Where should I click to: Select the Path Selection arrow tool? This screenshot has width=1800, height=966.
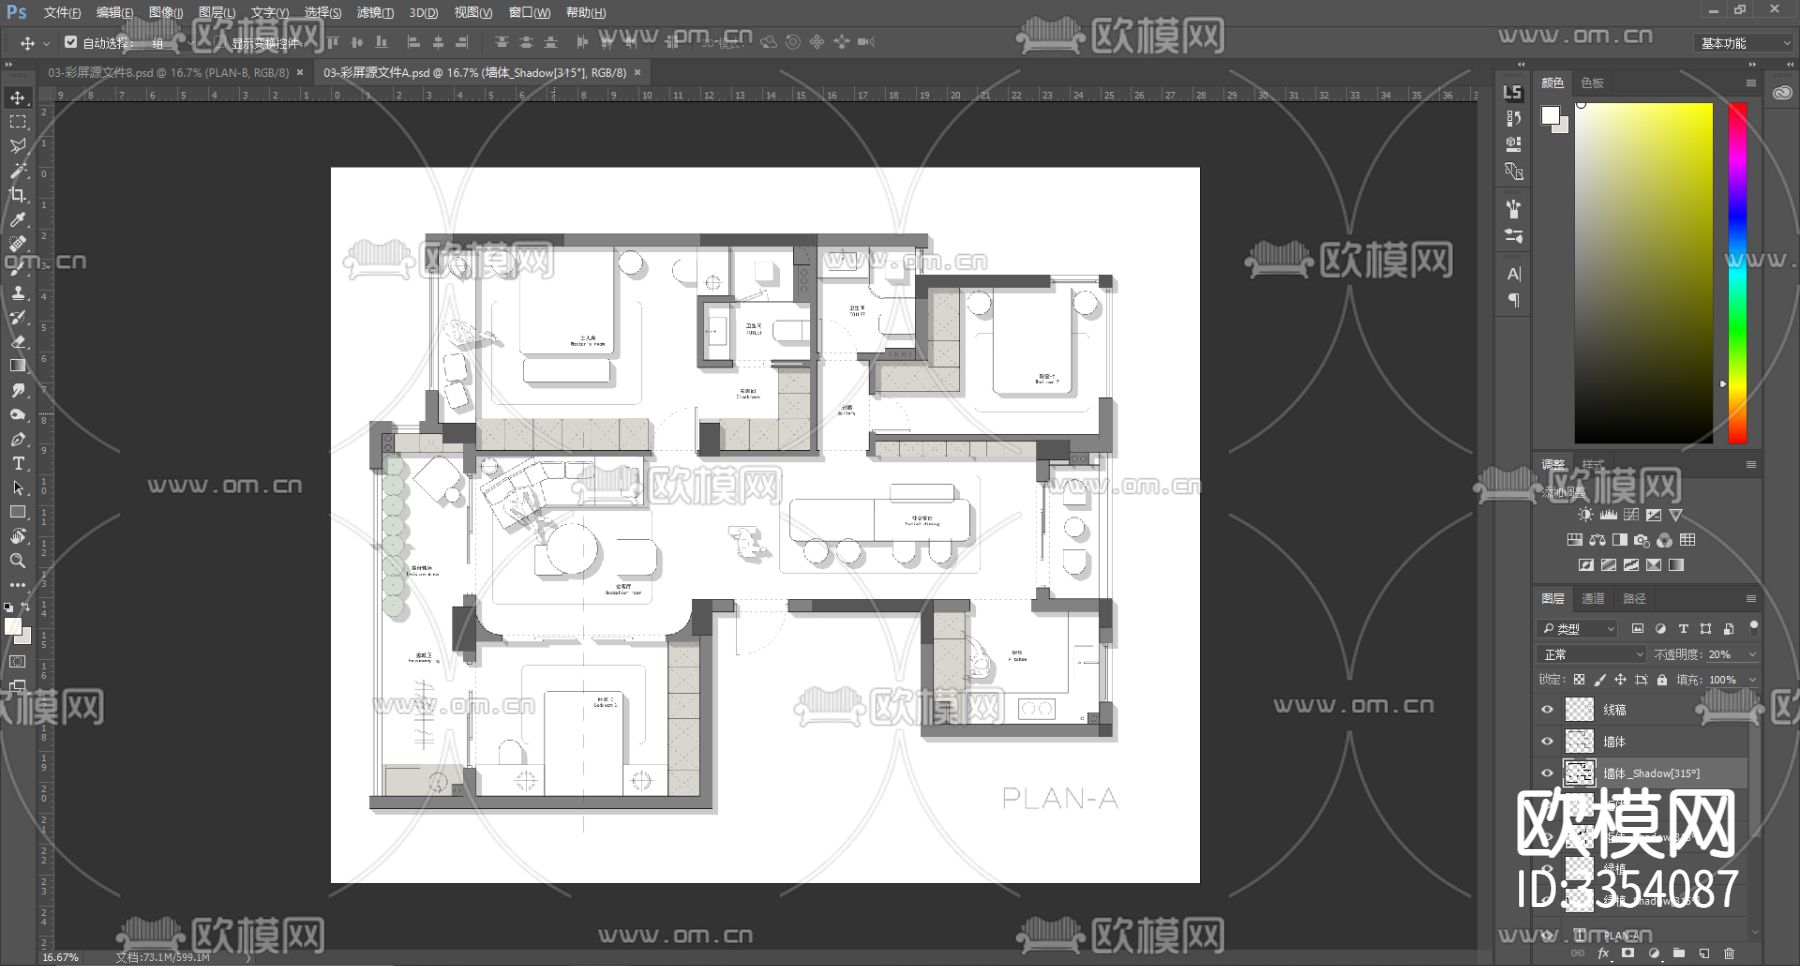(18, 488)
